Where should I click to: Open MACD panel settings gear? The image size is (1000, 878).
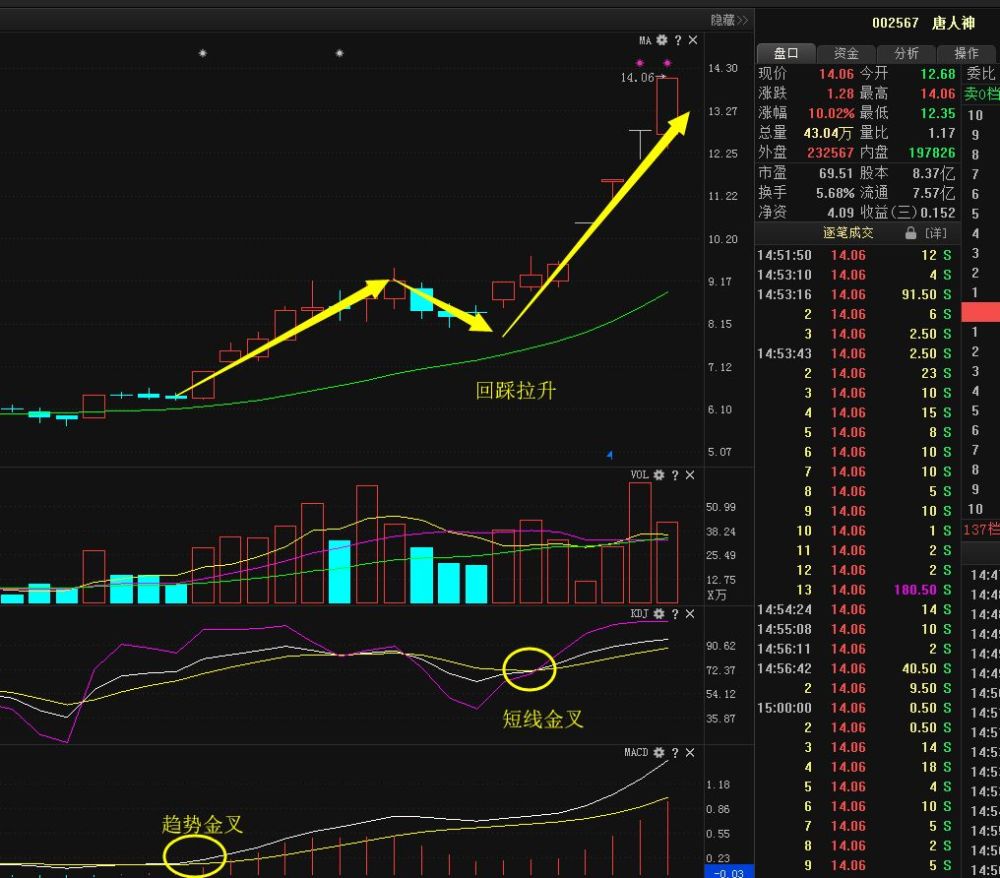click(659, 753)
